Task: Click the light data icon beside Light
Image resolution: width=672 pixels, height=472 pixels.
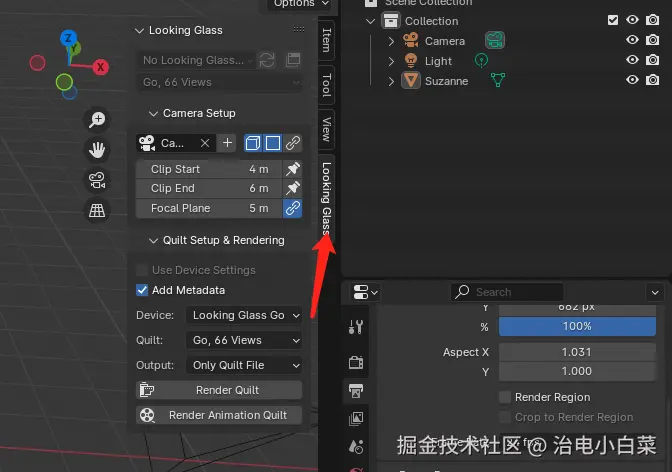Action: pyautogui.click(x=481, y=61)
